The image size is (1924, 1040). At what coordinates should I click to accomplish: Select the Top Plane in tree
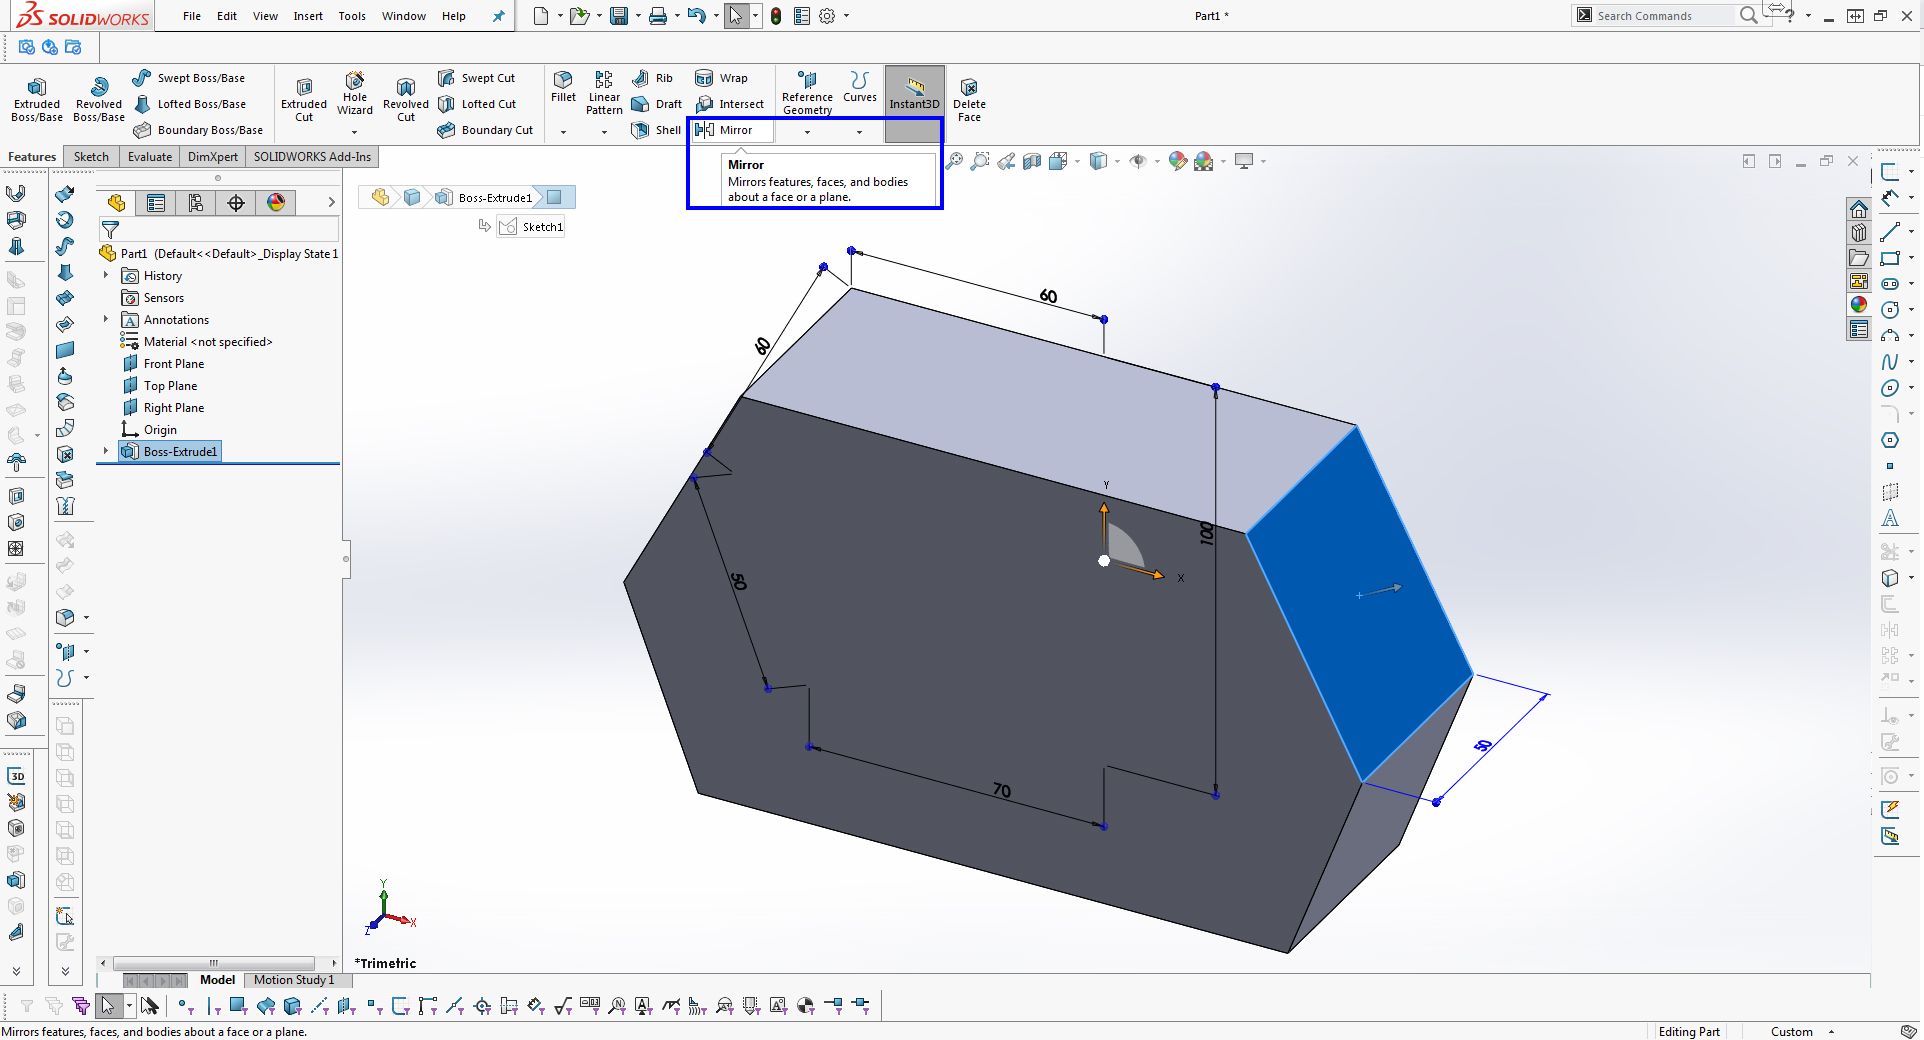tap(160, 385)
